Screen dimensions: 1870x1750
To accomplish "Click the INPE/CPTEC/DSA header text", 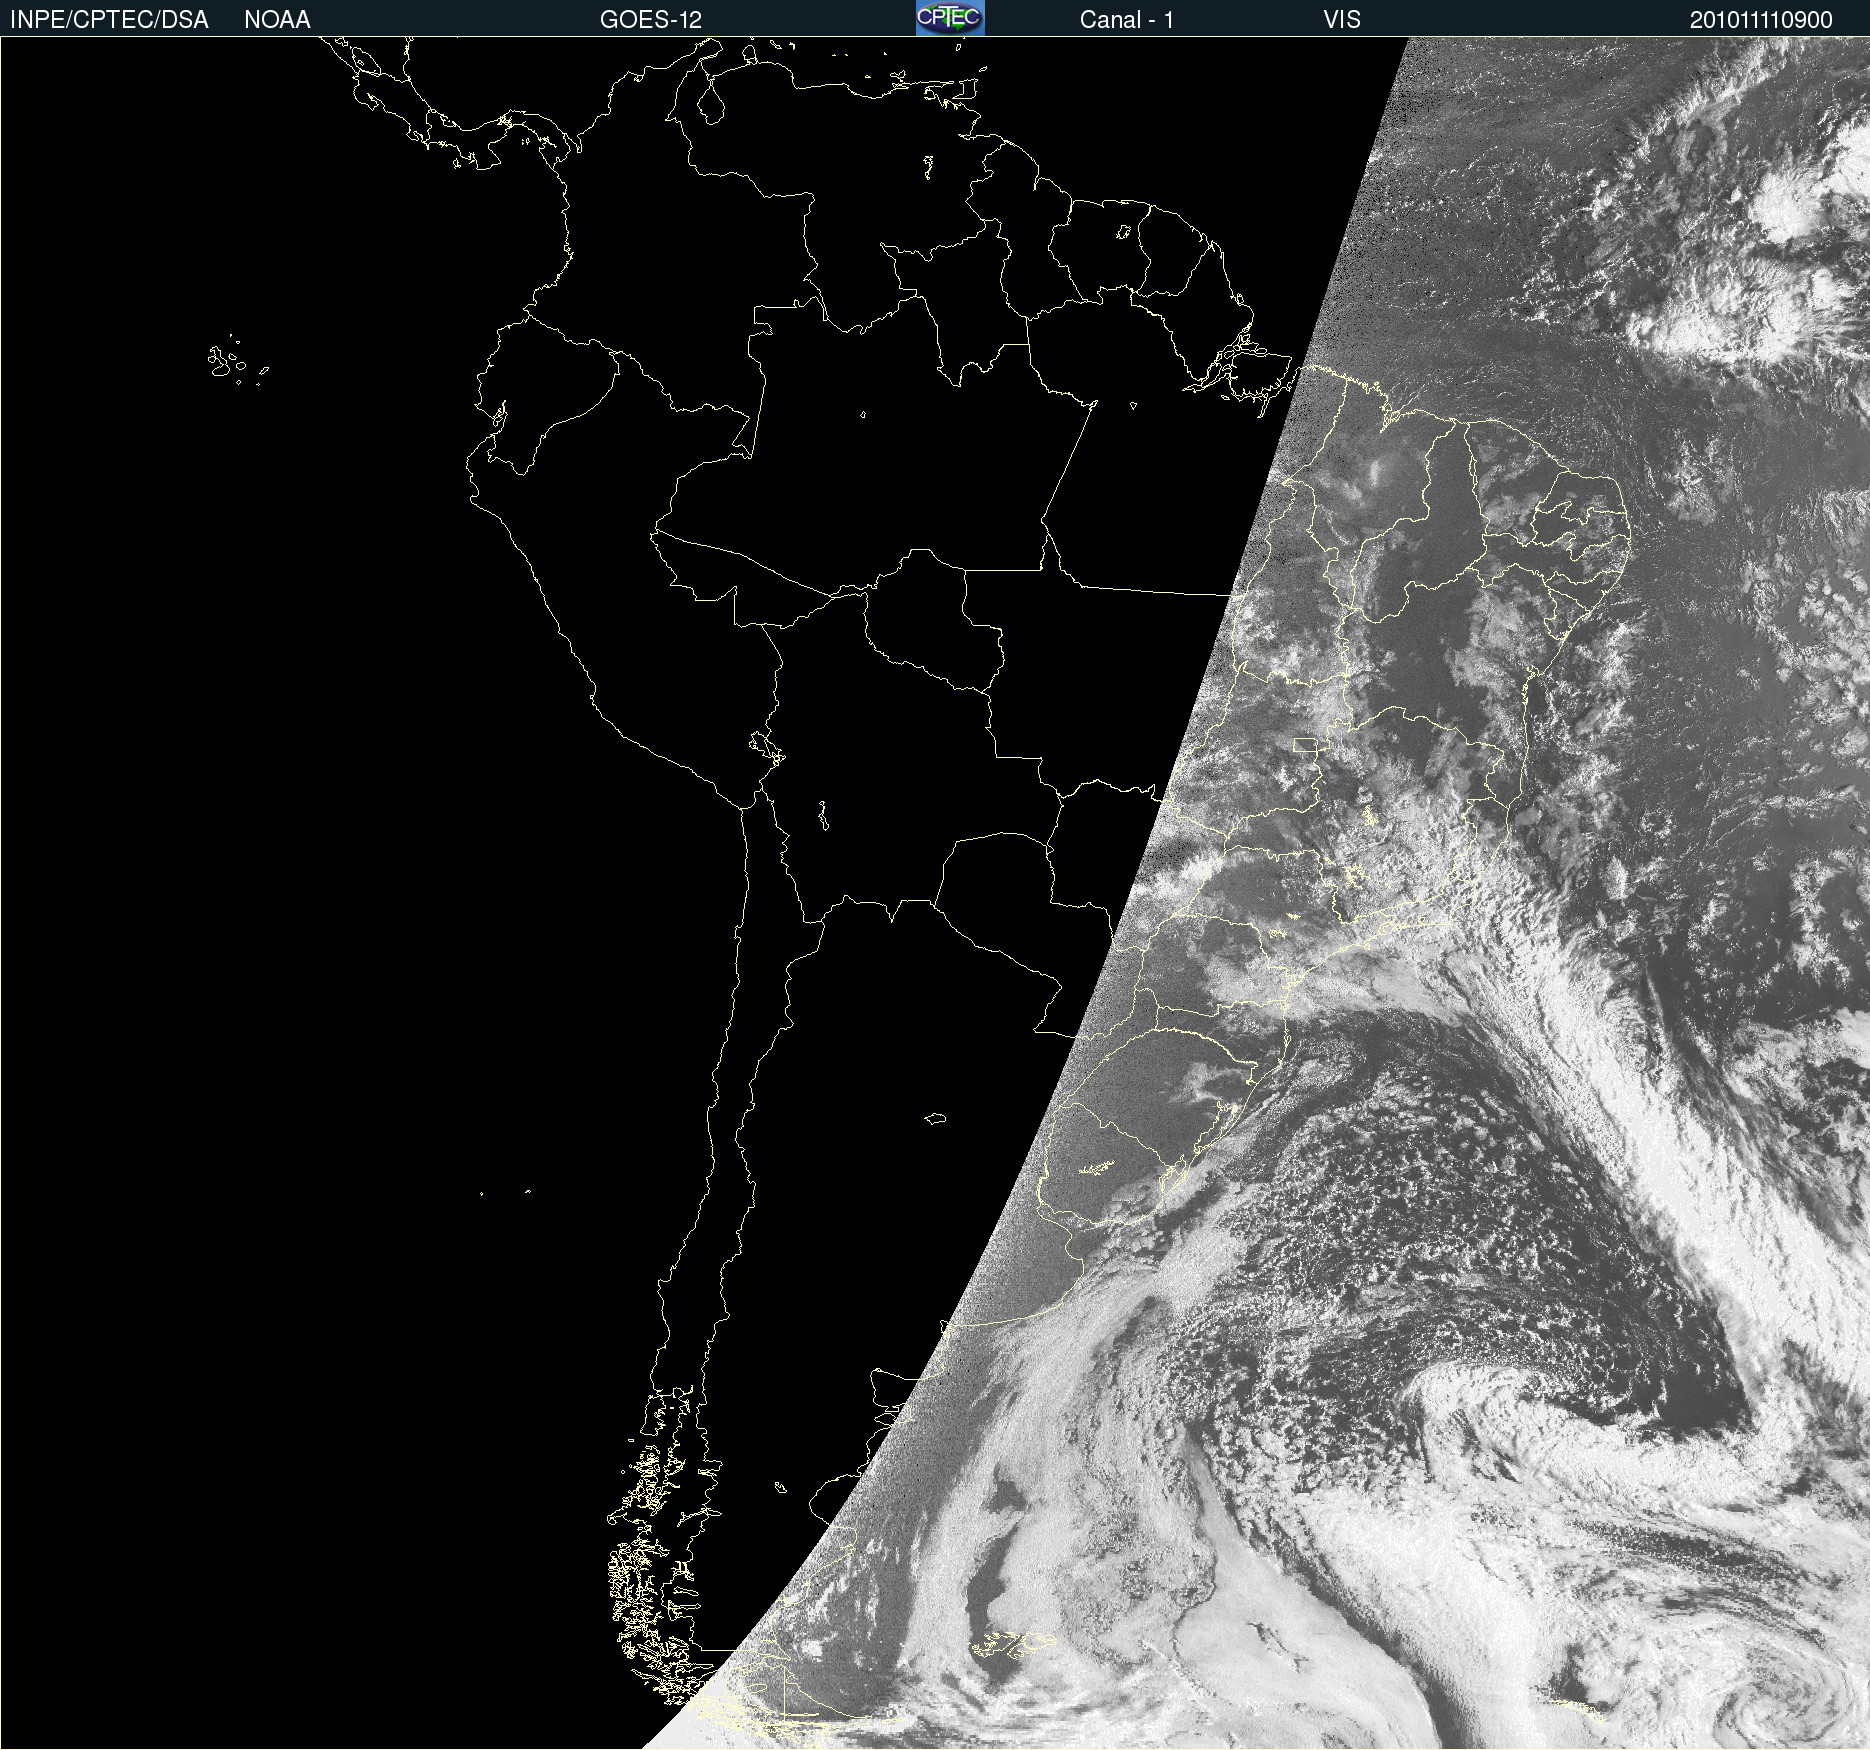I will [109, 20].
